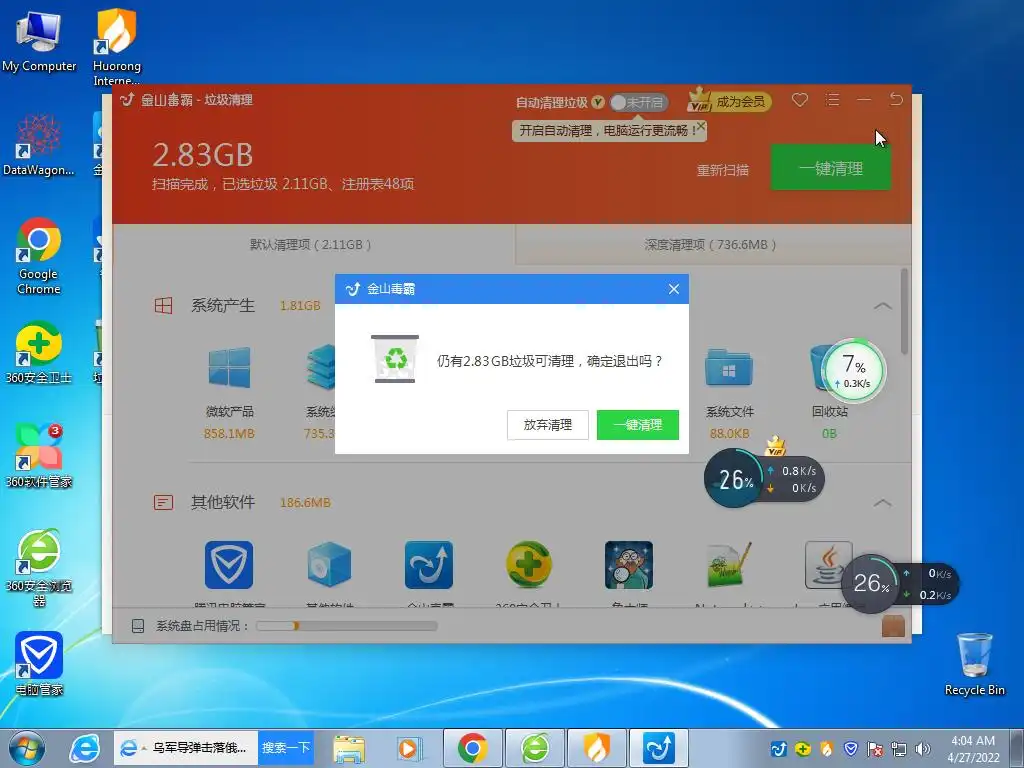The height and width of the screenshot is (768, 1024).
Task: Select the 360安全卫士 item in software list
Action: coord(529,565)
